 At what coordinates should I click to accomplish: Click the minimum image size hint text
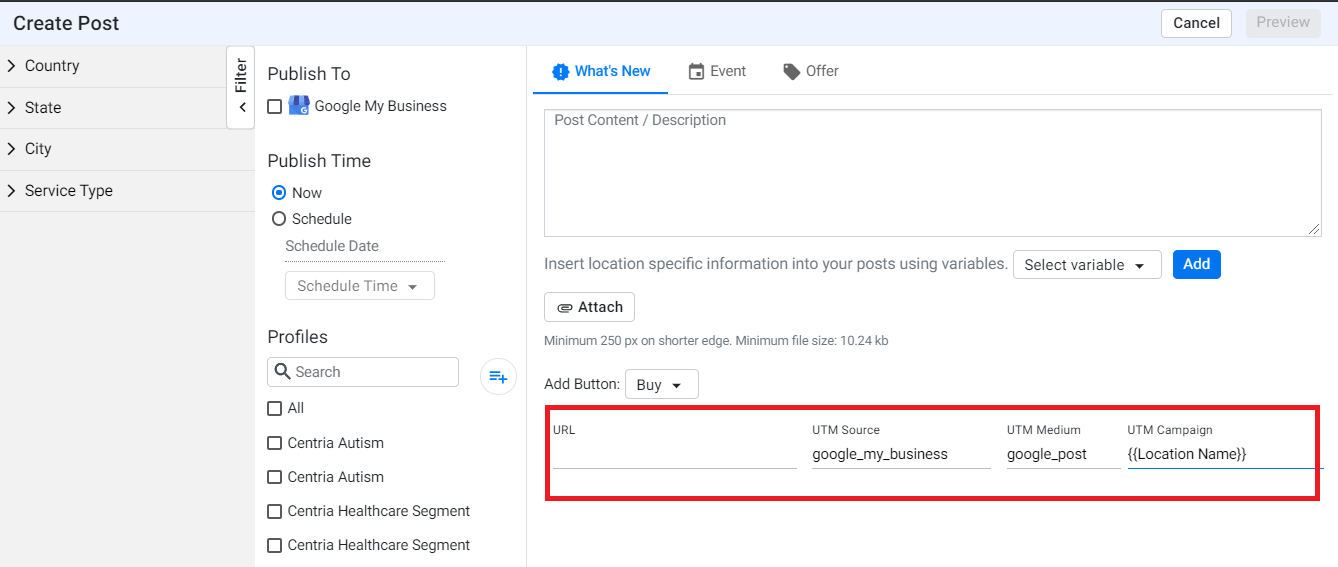point(716,341)
